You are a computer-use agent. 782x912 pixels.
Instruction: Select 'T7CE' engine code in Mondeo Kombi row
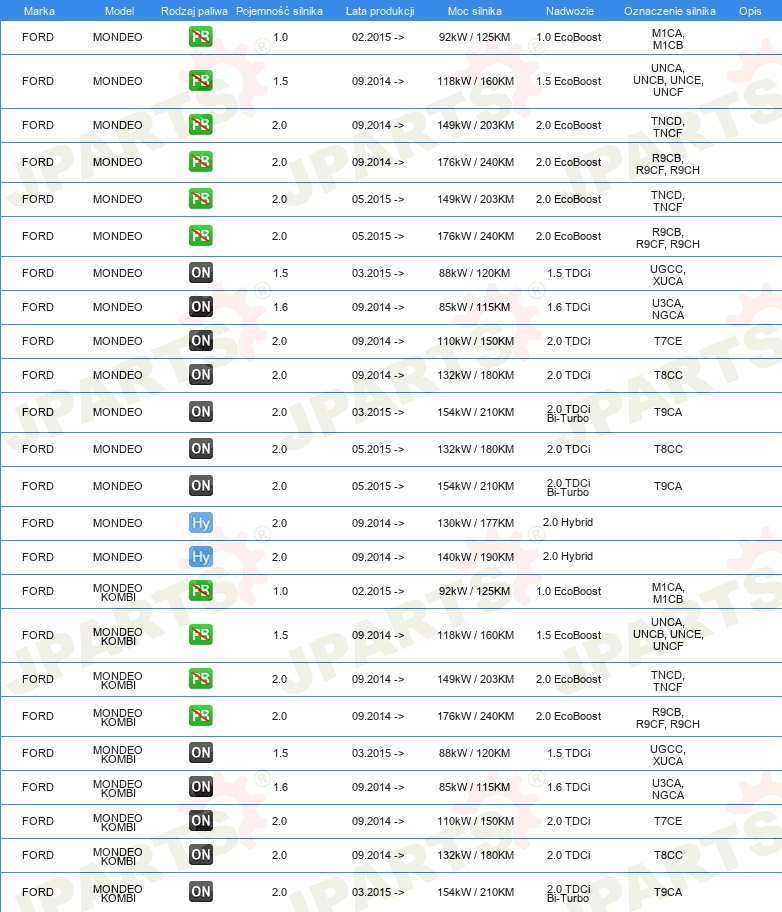pyautogui.click(x=668, y=821)
